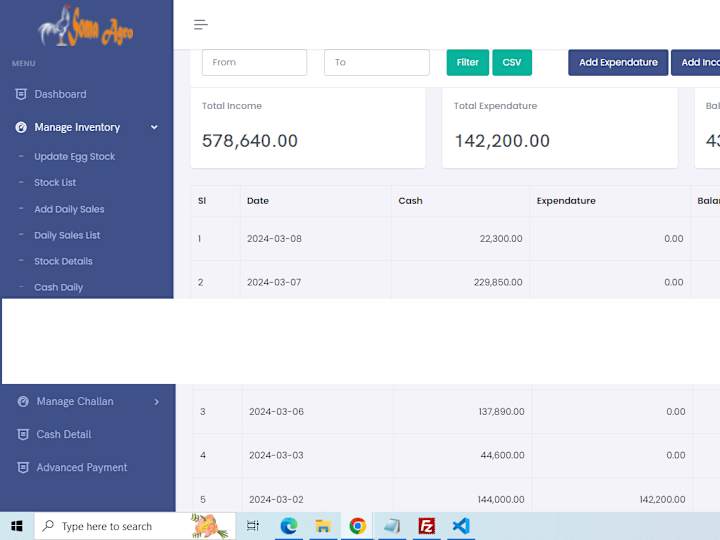The image size is (720, 540).
Task: Launch FileZilla from the taskbar
Action: (426, 526)
